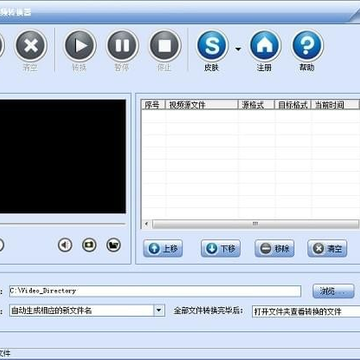Take a snapshot with the camera icon
The width and height of the screenshot is (360, 360).
pos(89,245)
